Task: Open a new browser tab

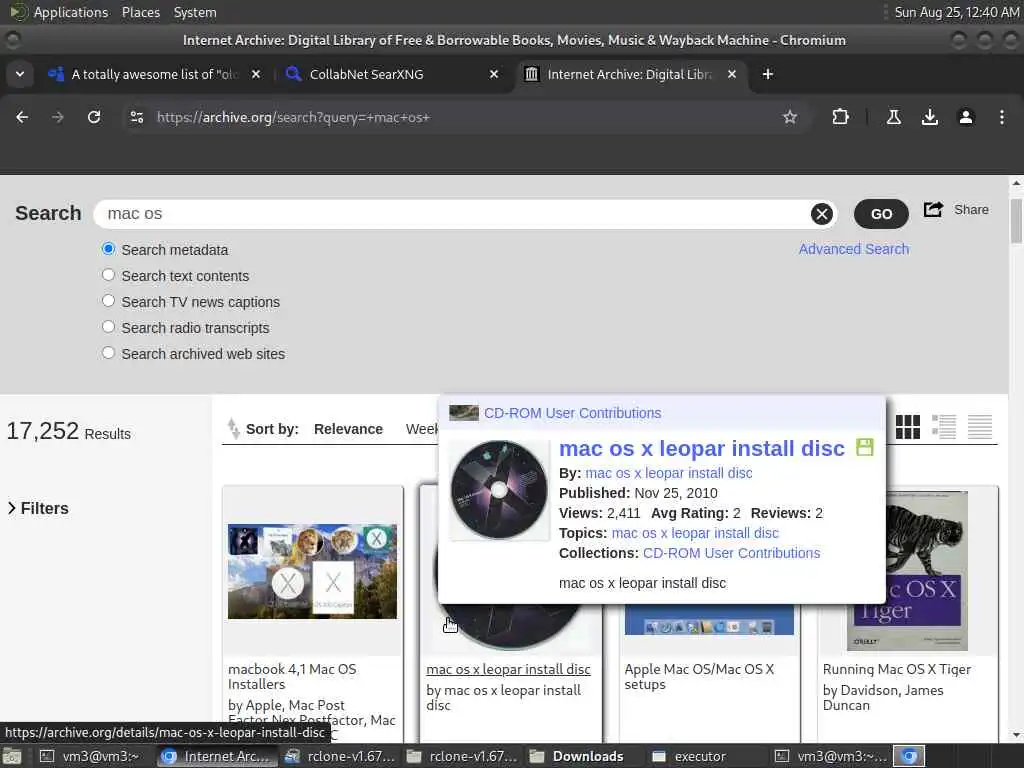Action: pyautogui.click(x=768, y=74)
